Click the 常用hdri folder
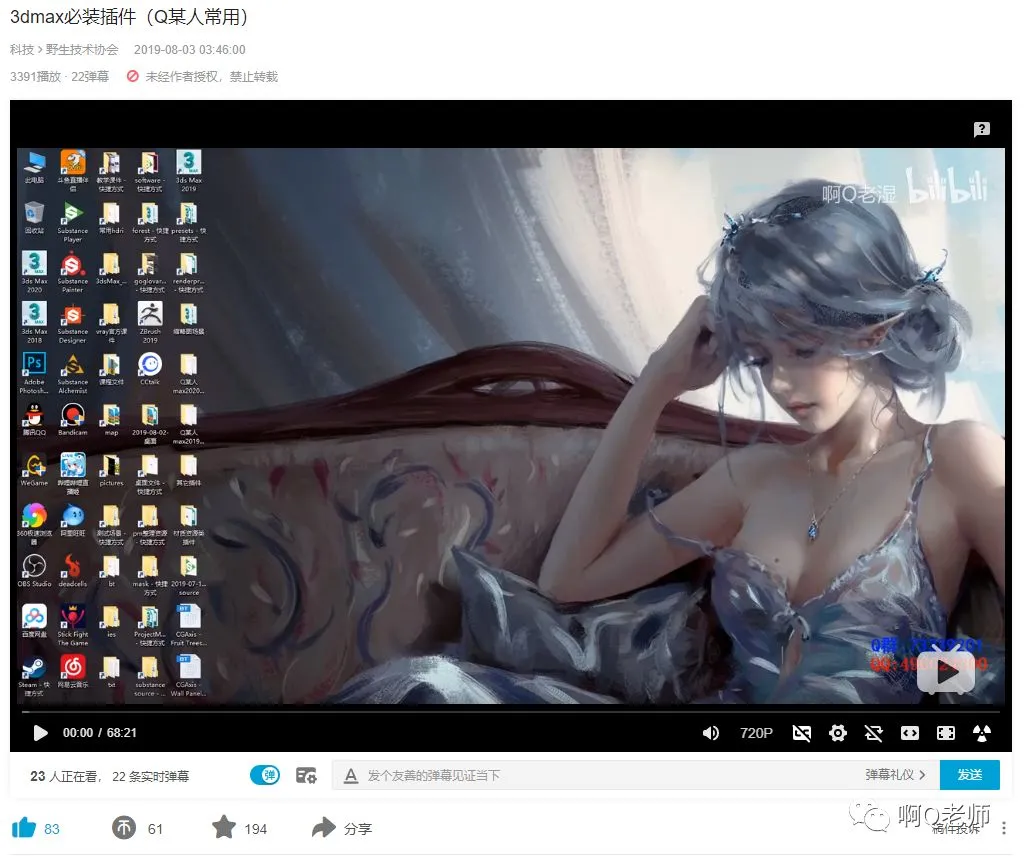 111,217
